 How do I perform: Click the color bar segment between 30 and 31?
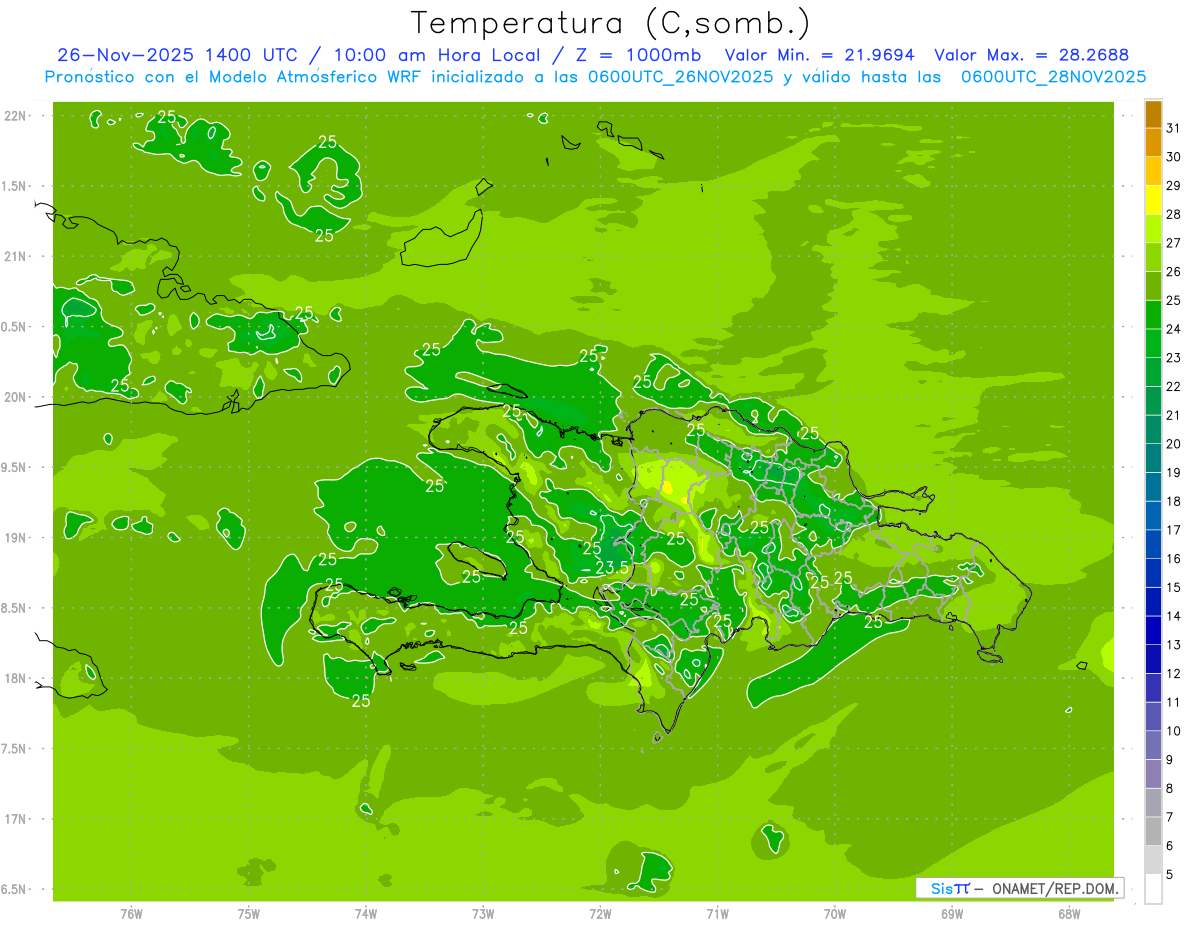(1153, 143)
